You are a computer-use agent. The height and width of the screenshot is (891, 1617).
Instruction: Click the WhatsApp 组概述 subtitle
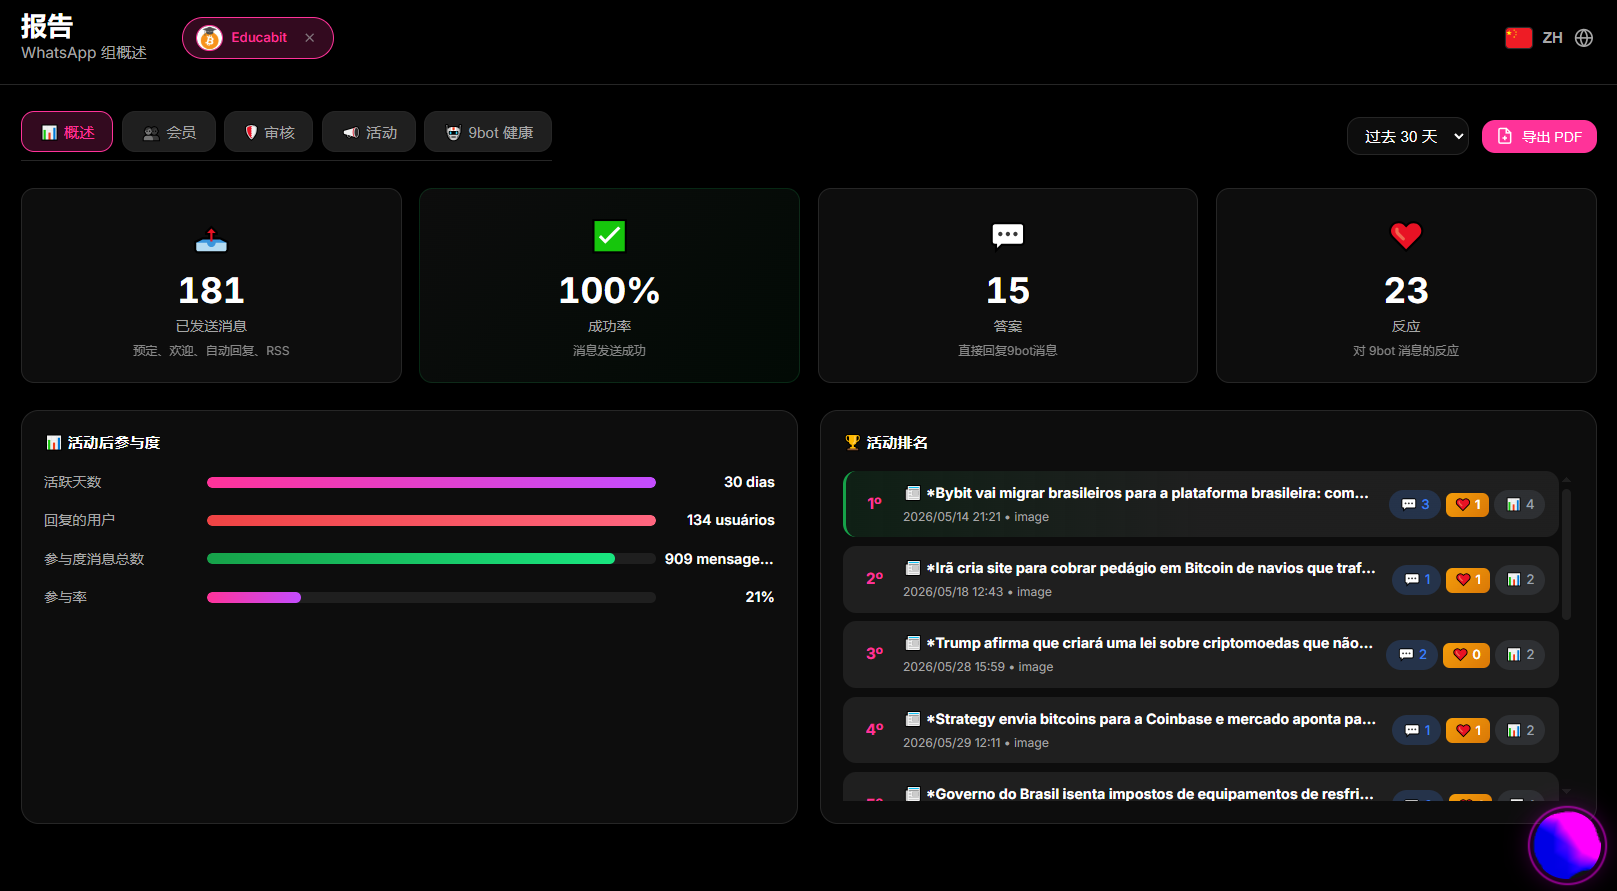pos(84,53)
